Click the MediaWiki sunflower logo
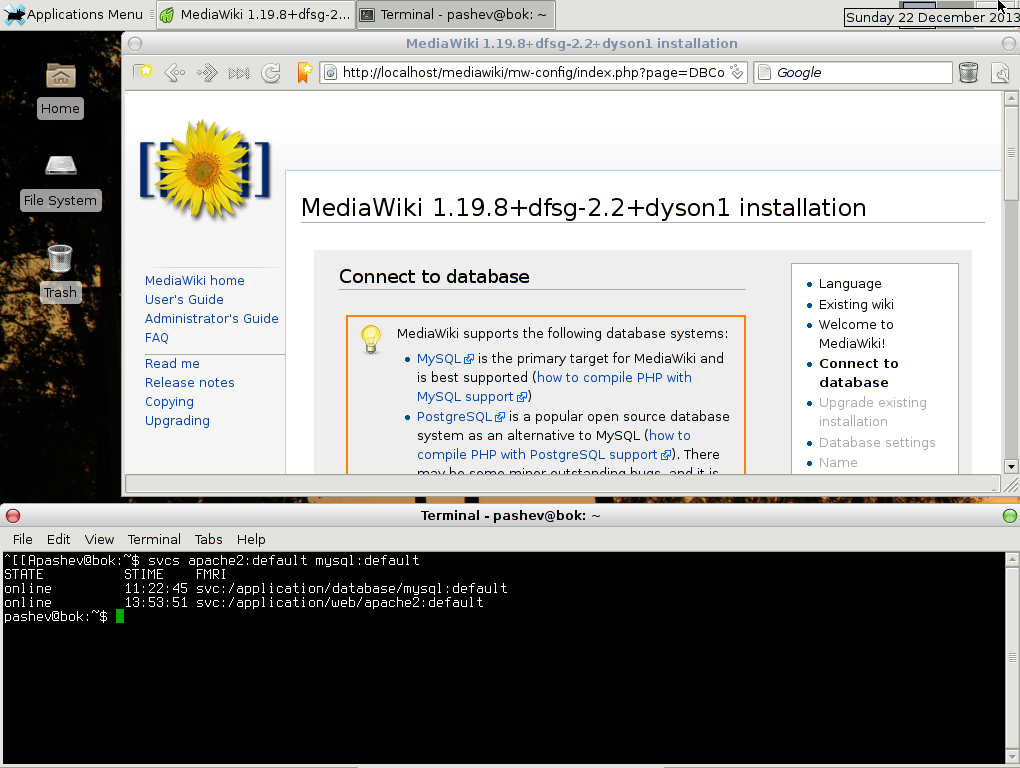 tap(204, 169)
